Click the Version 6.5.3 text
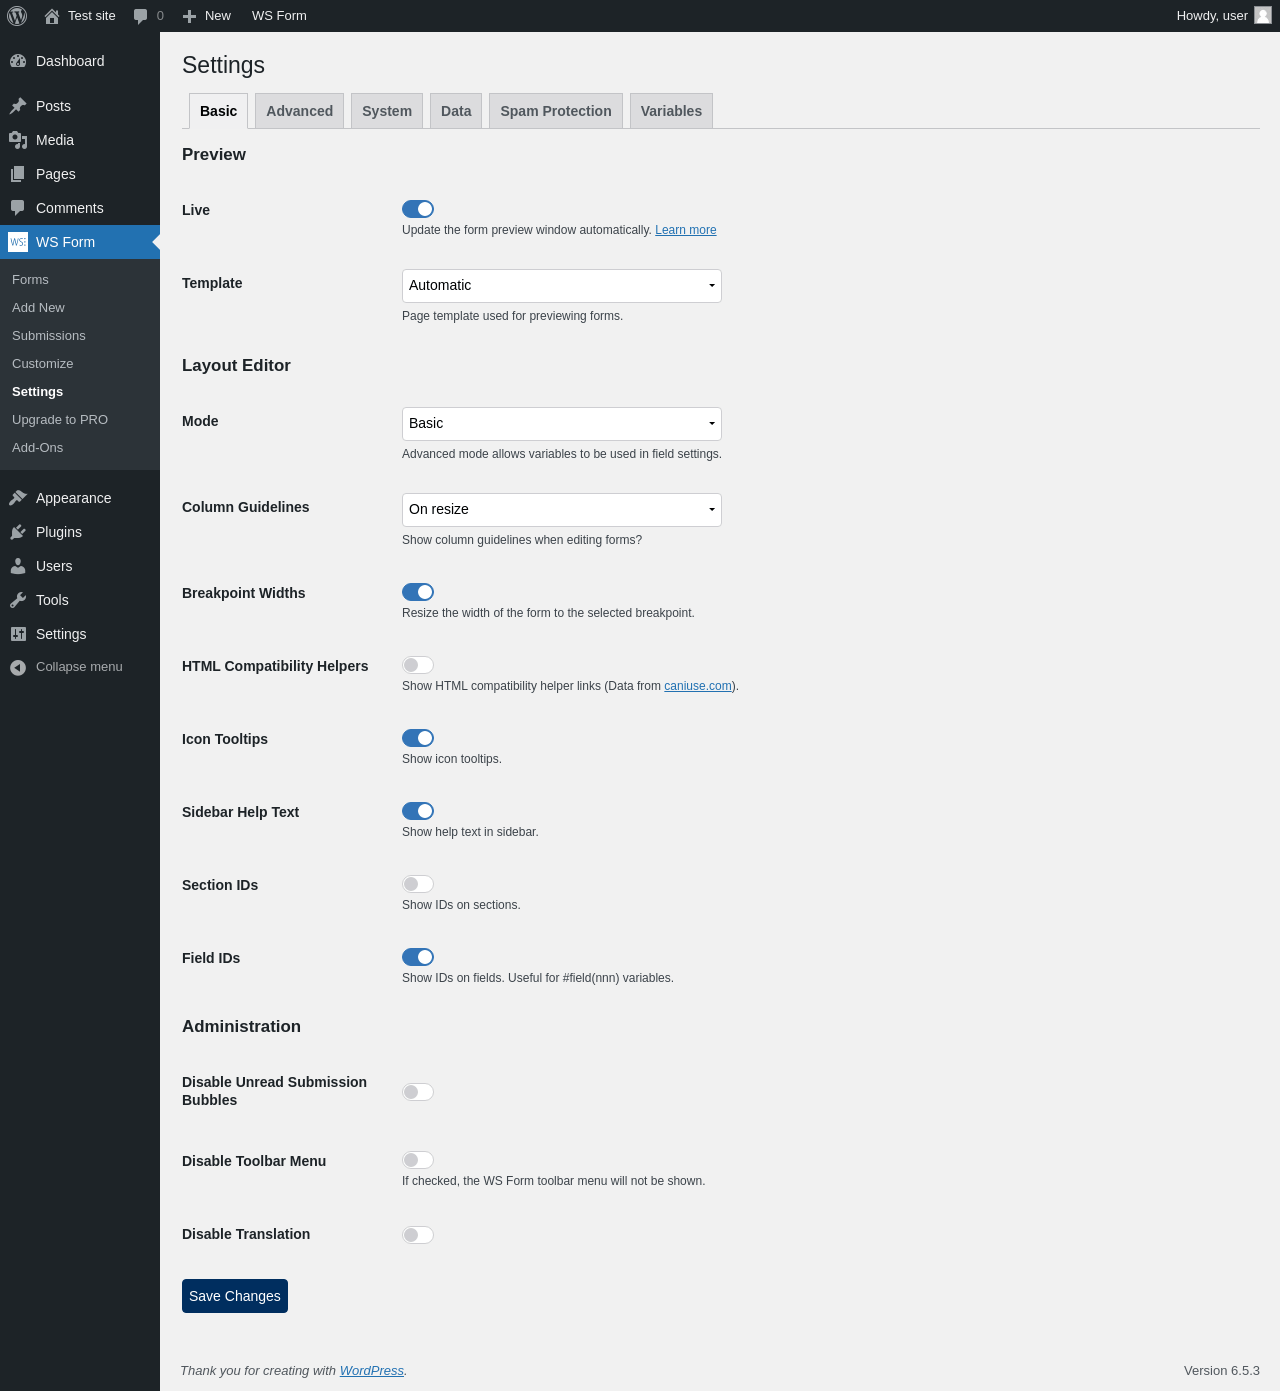This screenshot has width=1280, height=1391. click(x=1222, y=1371)
